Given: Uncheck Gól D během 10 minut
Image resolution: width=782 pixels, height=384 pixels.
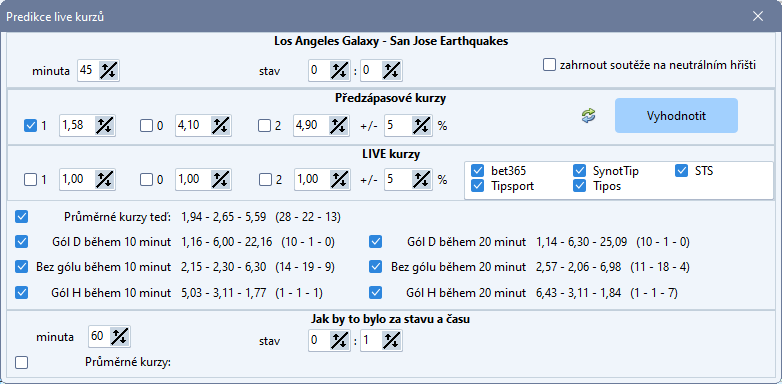Looking at the screenshot, I should coord(21,242).
